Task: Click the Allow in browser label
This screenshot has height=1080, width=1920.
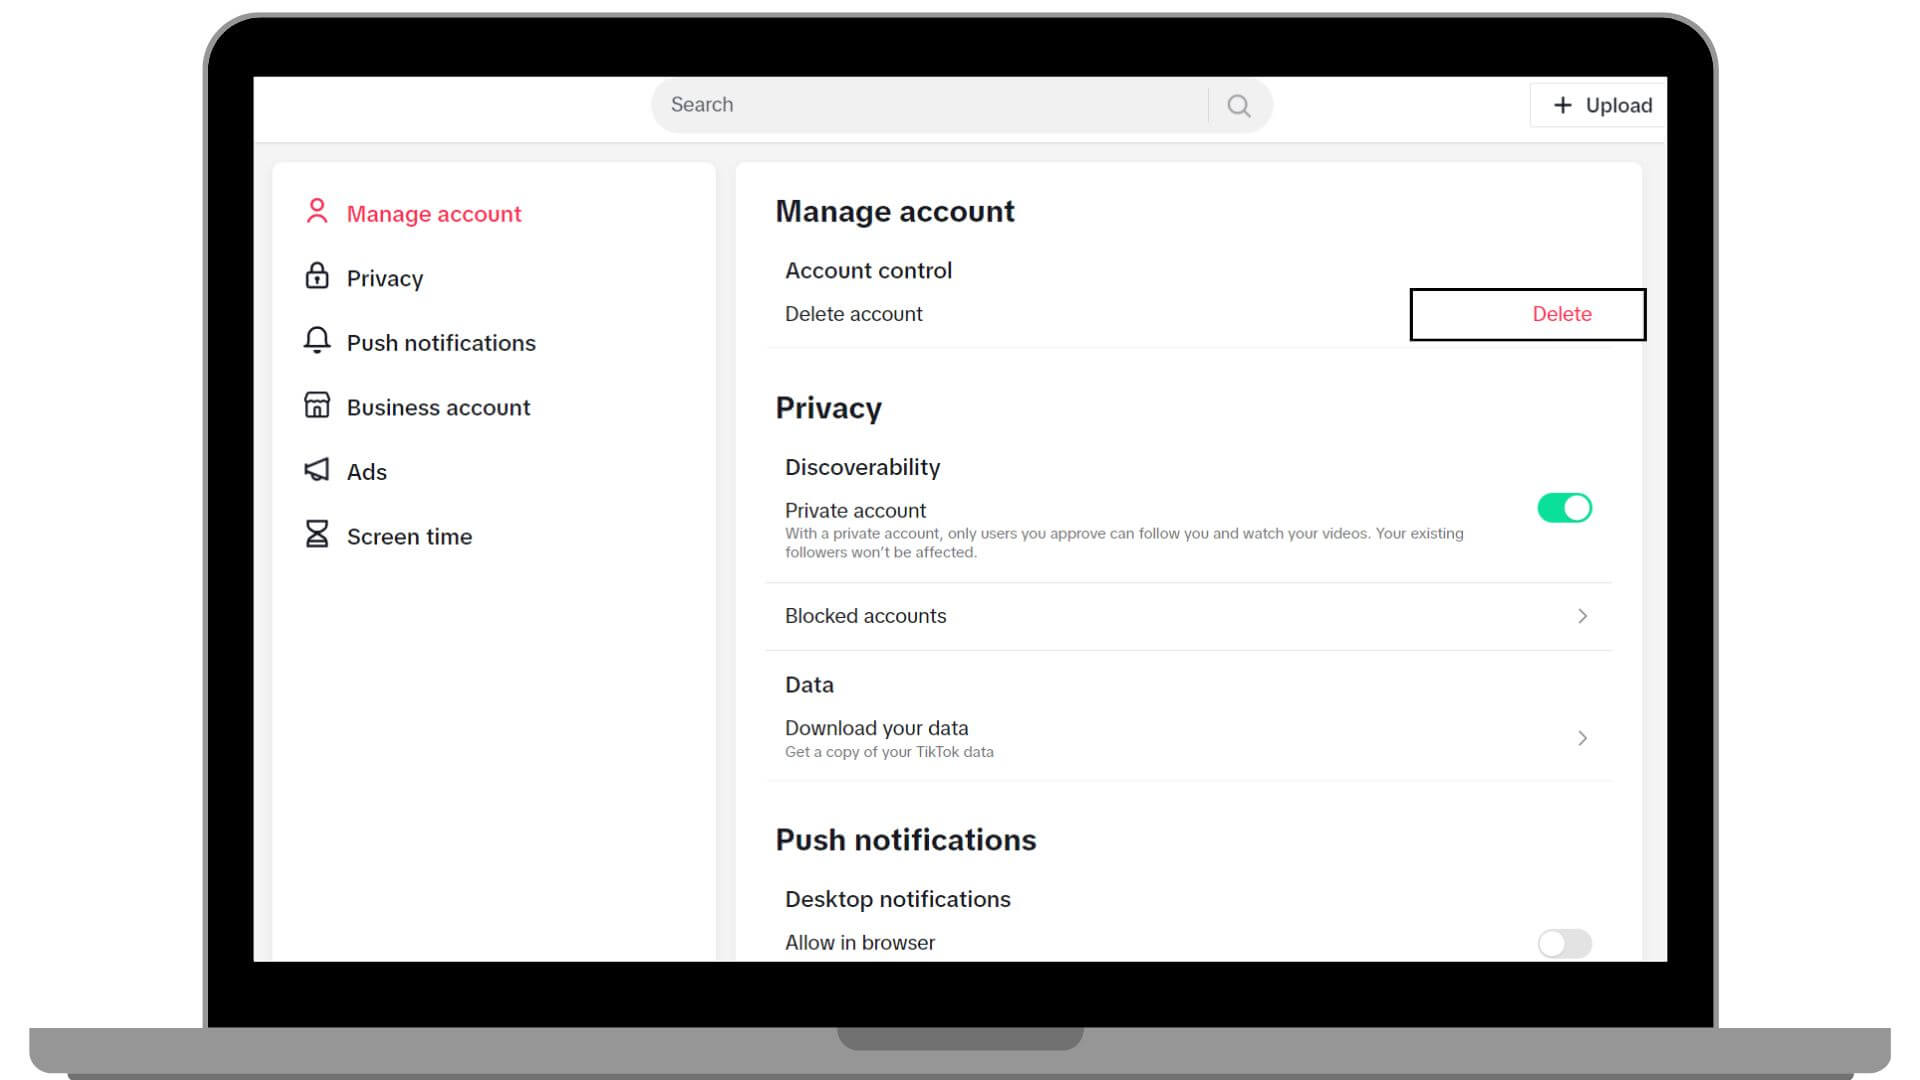Action: (860, 943)
